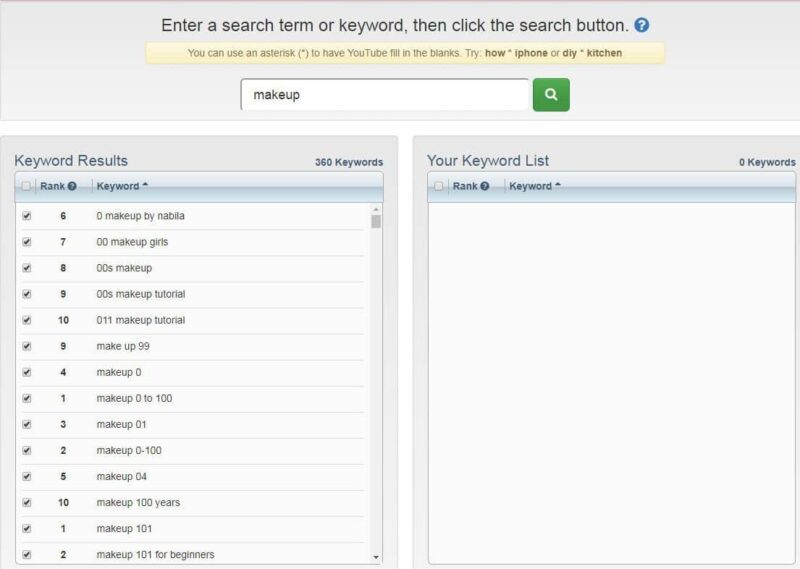This screenshot has width=800, height=569.
Task: Sort Your Keyword List by Rank column
Action: coord(465,186)
